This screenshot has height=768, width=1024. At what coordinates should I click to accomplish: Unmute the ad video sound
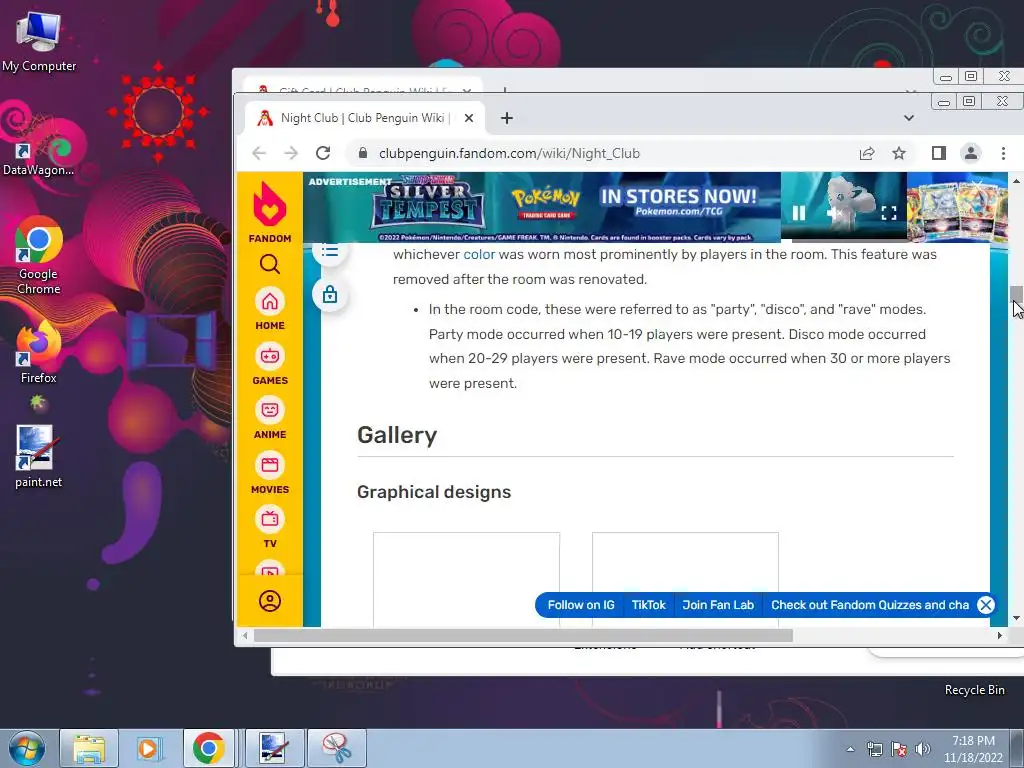(835, 213)
